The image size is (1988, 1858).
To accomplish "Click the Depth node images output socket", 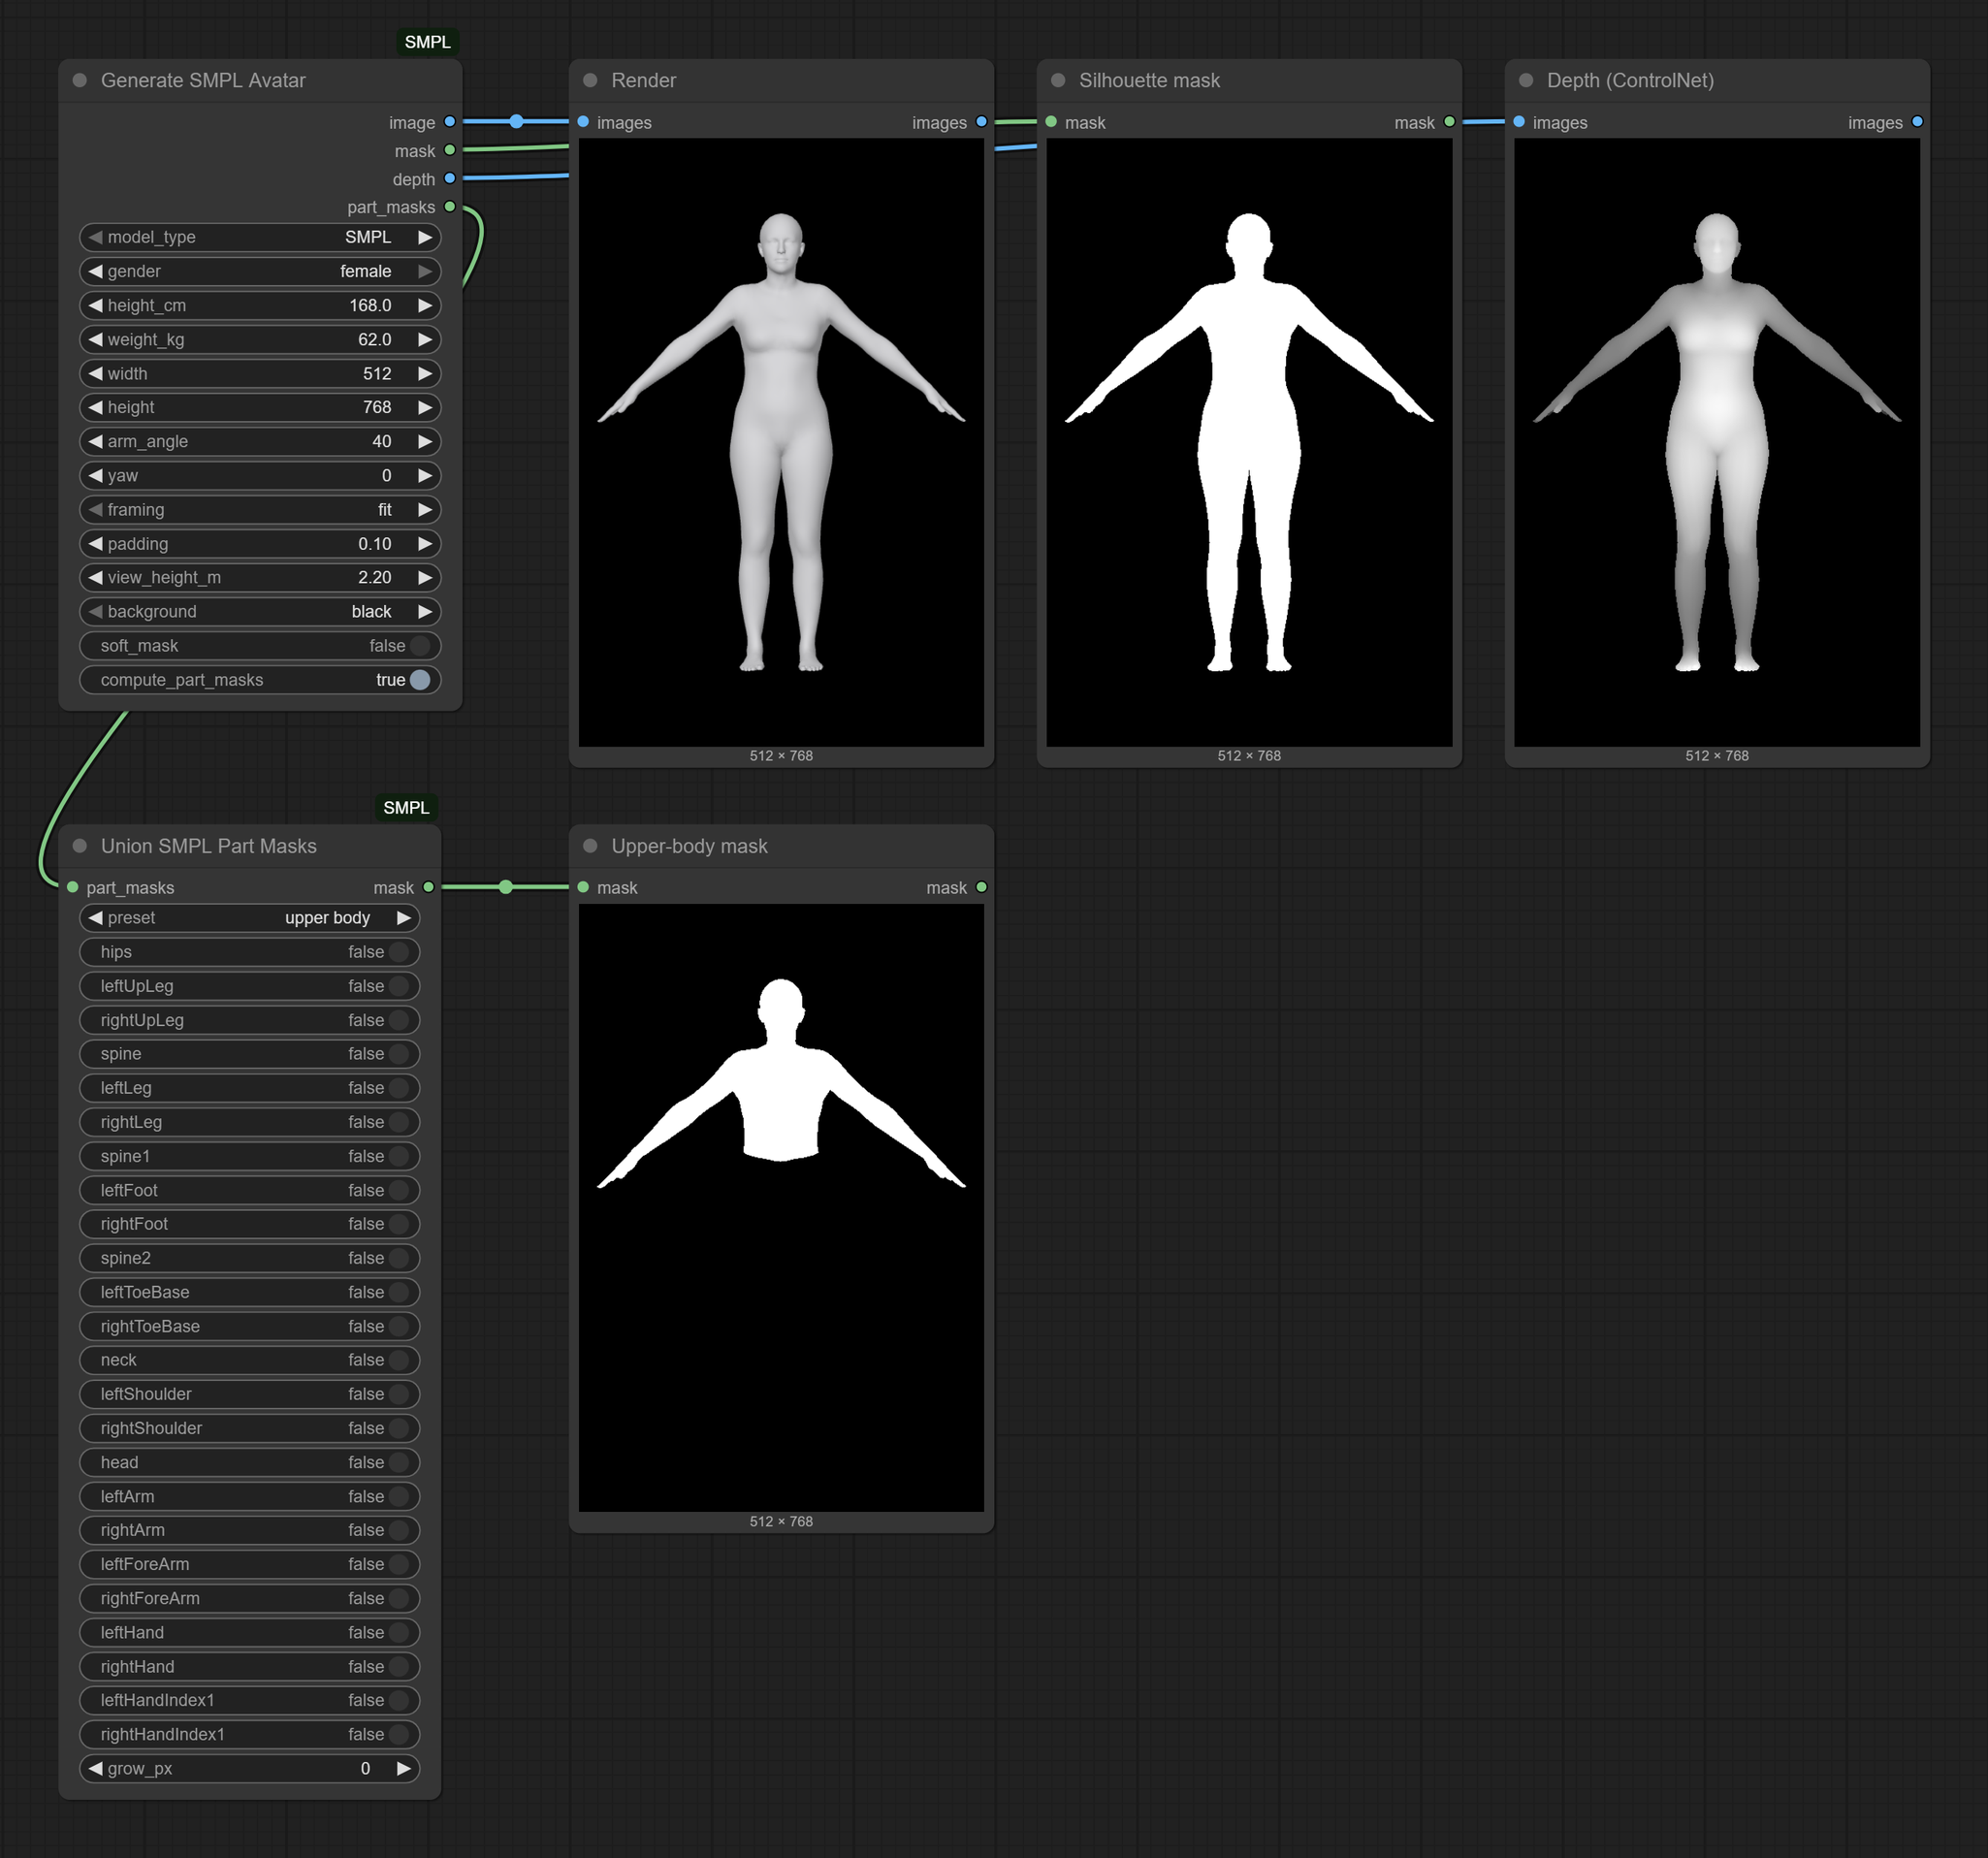I will click(1917, 122).
